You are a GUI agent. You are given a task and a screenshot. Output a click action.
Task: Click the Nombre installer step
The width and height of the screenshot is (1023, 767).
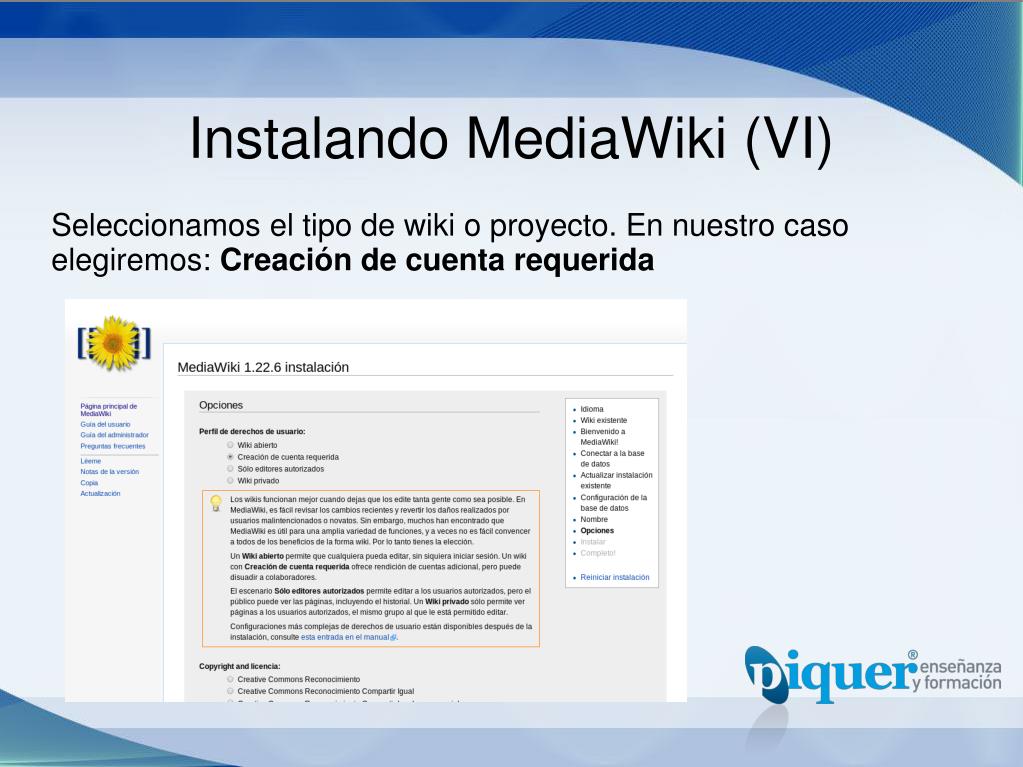(x=594, y=519)
